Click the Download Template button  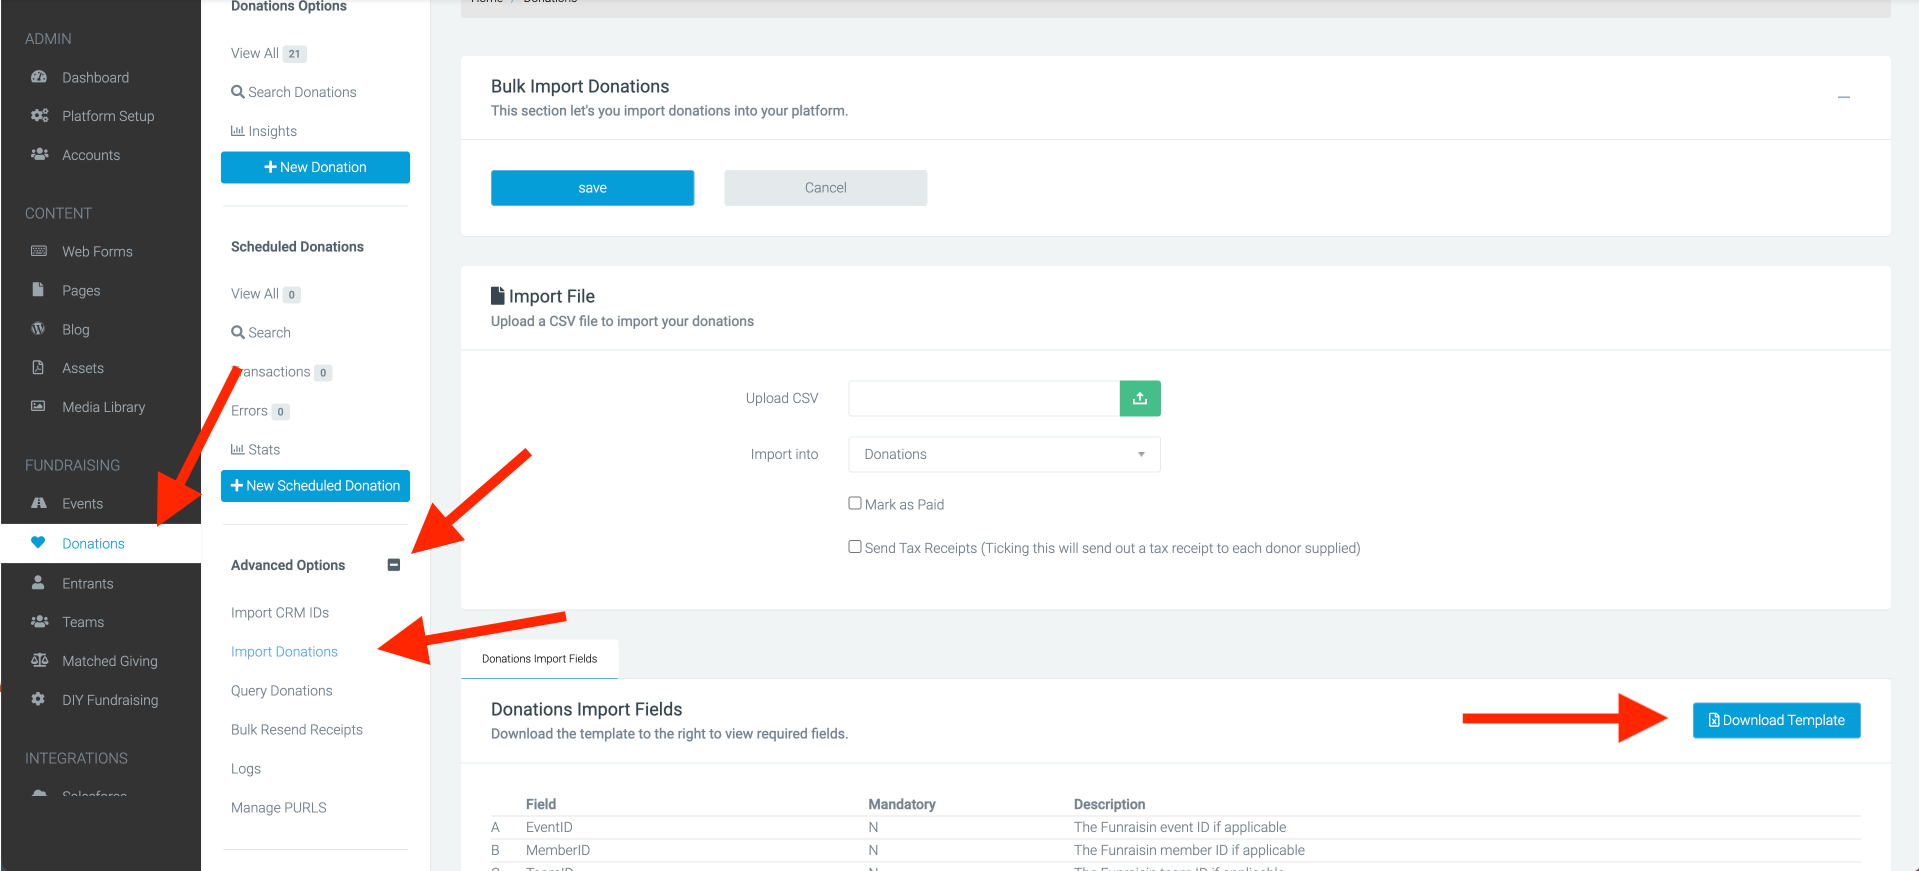click(1776, 720)
